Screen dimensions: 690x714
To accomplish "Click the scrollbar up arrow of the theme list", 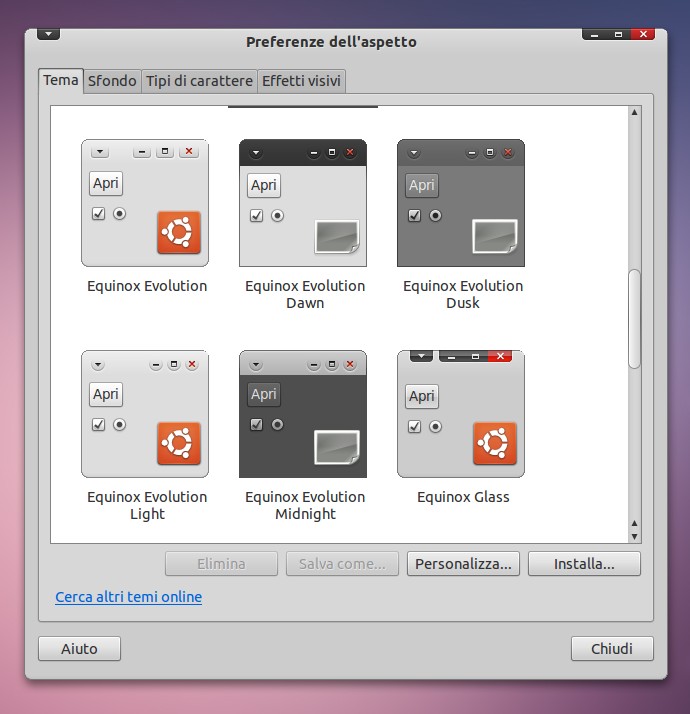I will click(634, 112).
